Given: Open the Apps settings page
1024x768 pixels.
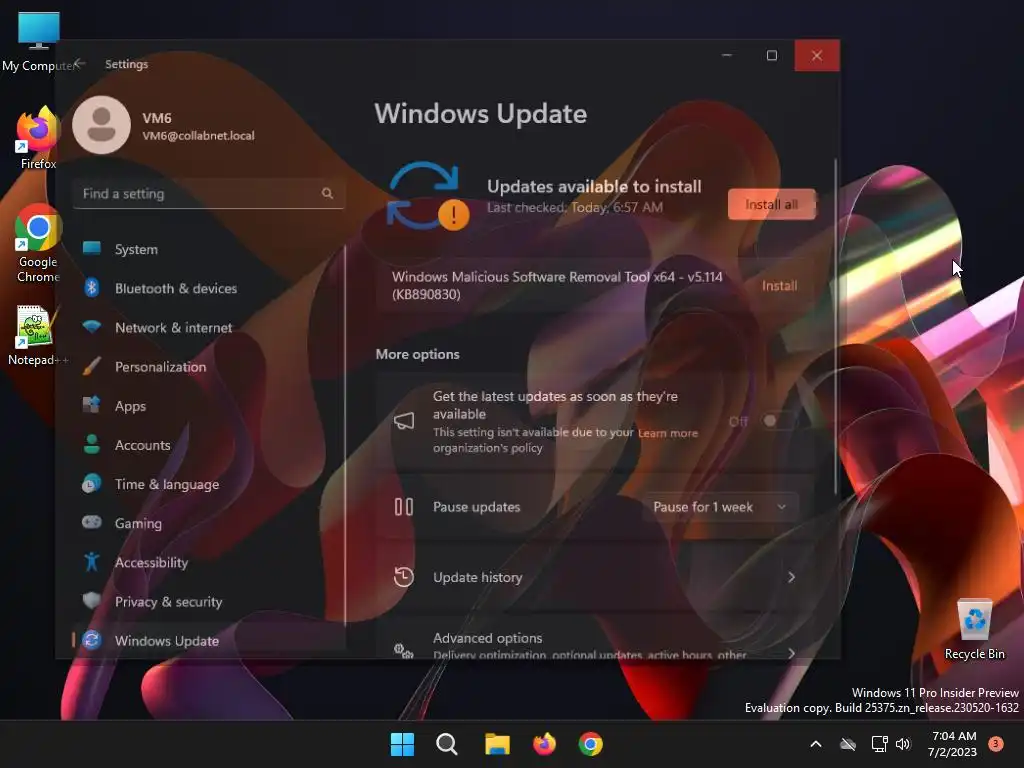Looking at the screenshot, I should (209, 406).
